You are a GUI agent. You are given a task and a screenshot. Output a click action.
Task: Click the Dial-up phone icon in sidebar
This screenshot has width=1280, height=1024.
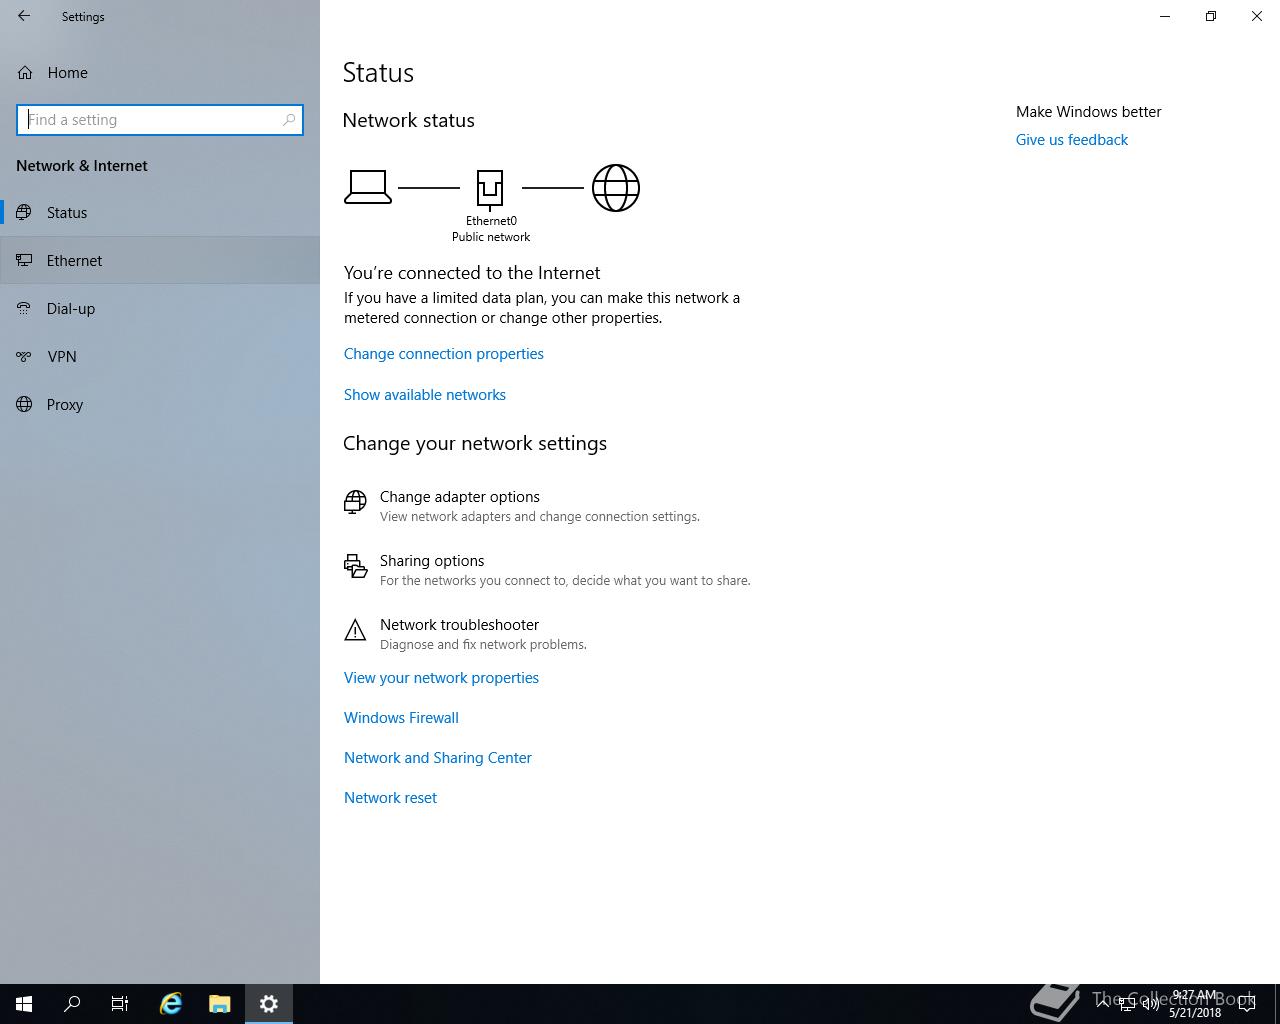click(24, 308)
